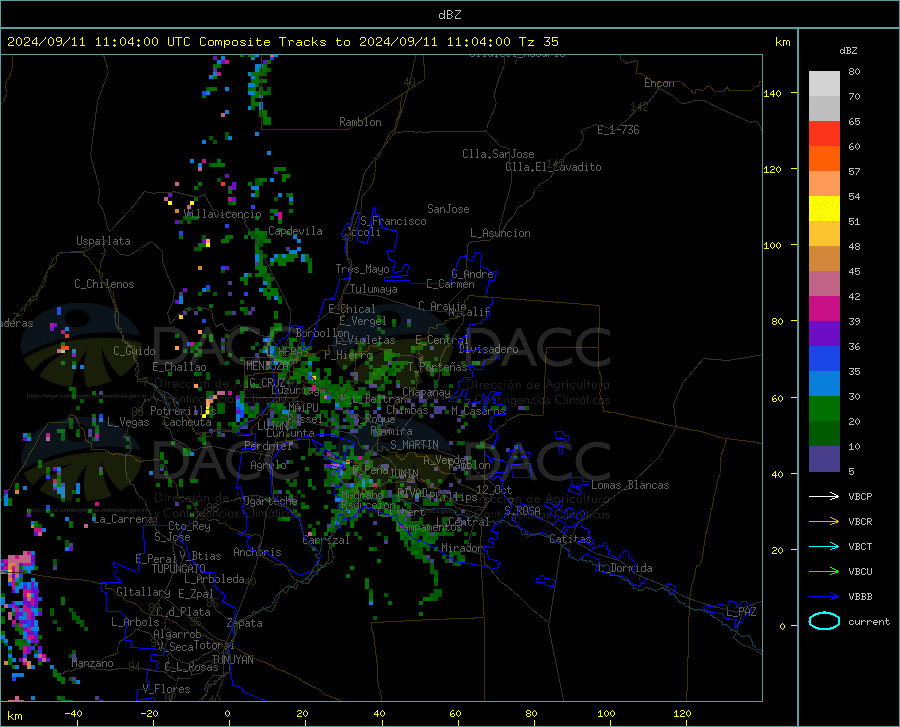Click the VBCP legend label

click(x=860, y=496)
